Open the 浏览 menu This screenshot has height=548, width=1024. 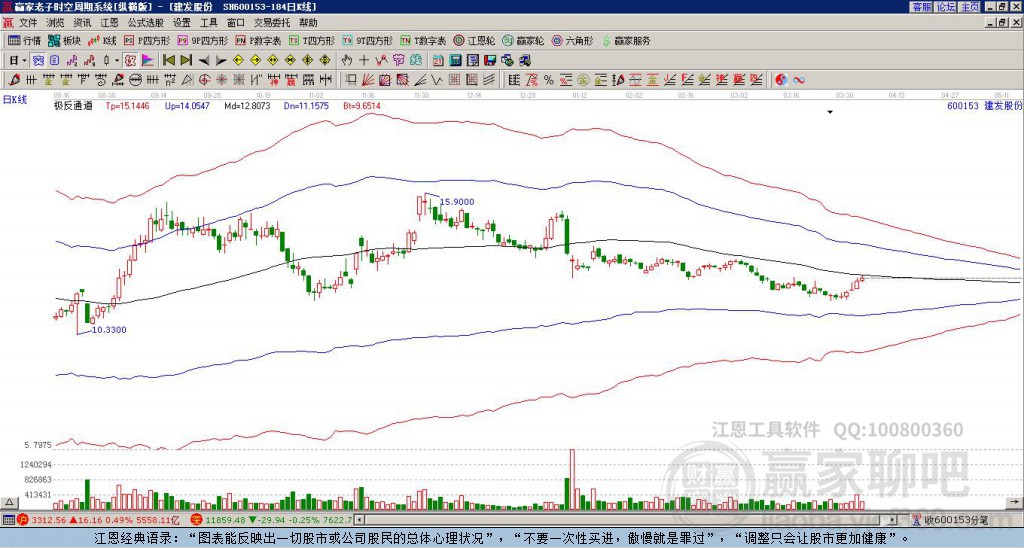[x=56, y=23]
